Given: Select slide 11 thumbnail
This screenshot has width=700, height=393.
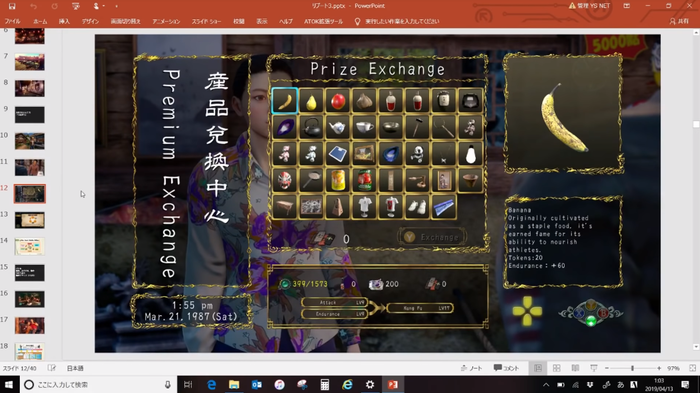Looking at the screenshot, I should 29,167.
